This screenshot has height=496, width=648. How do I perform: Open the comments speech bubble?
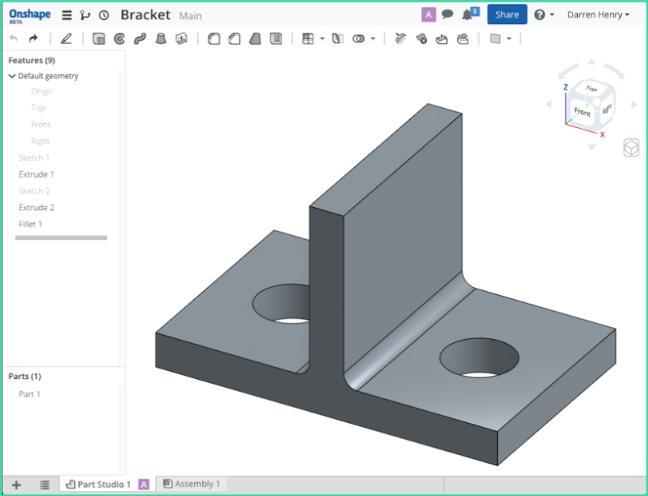point(447,14)
